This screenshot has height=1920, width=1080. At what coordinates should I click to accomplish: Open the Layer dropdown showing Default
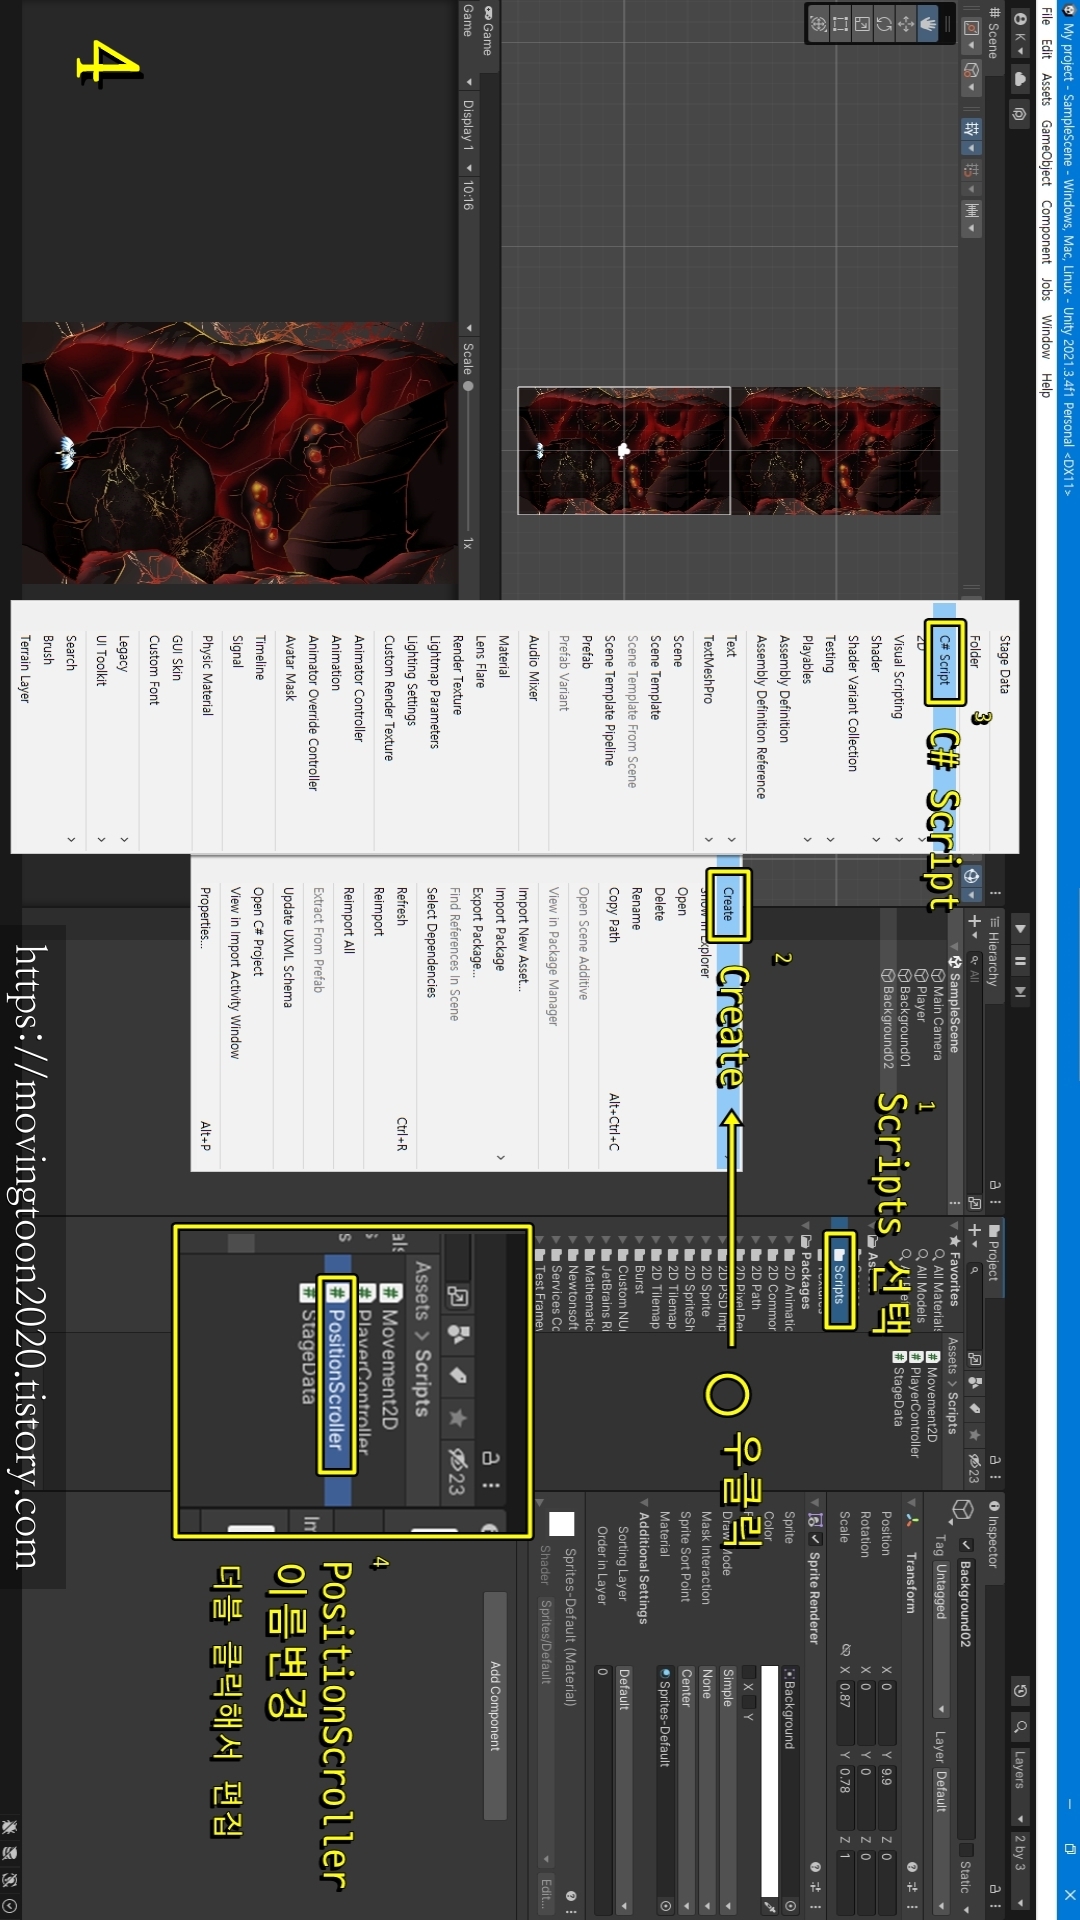pyautogui.click(x=941, y=1840)
